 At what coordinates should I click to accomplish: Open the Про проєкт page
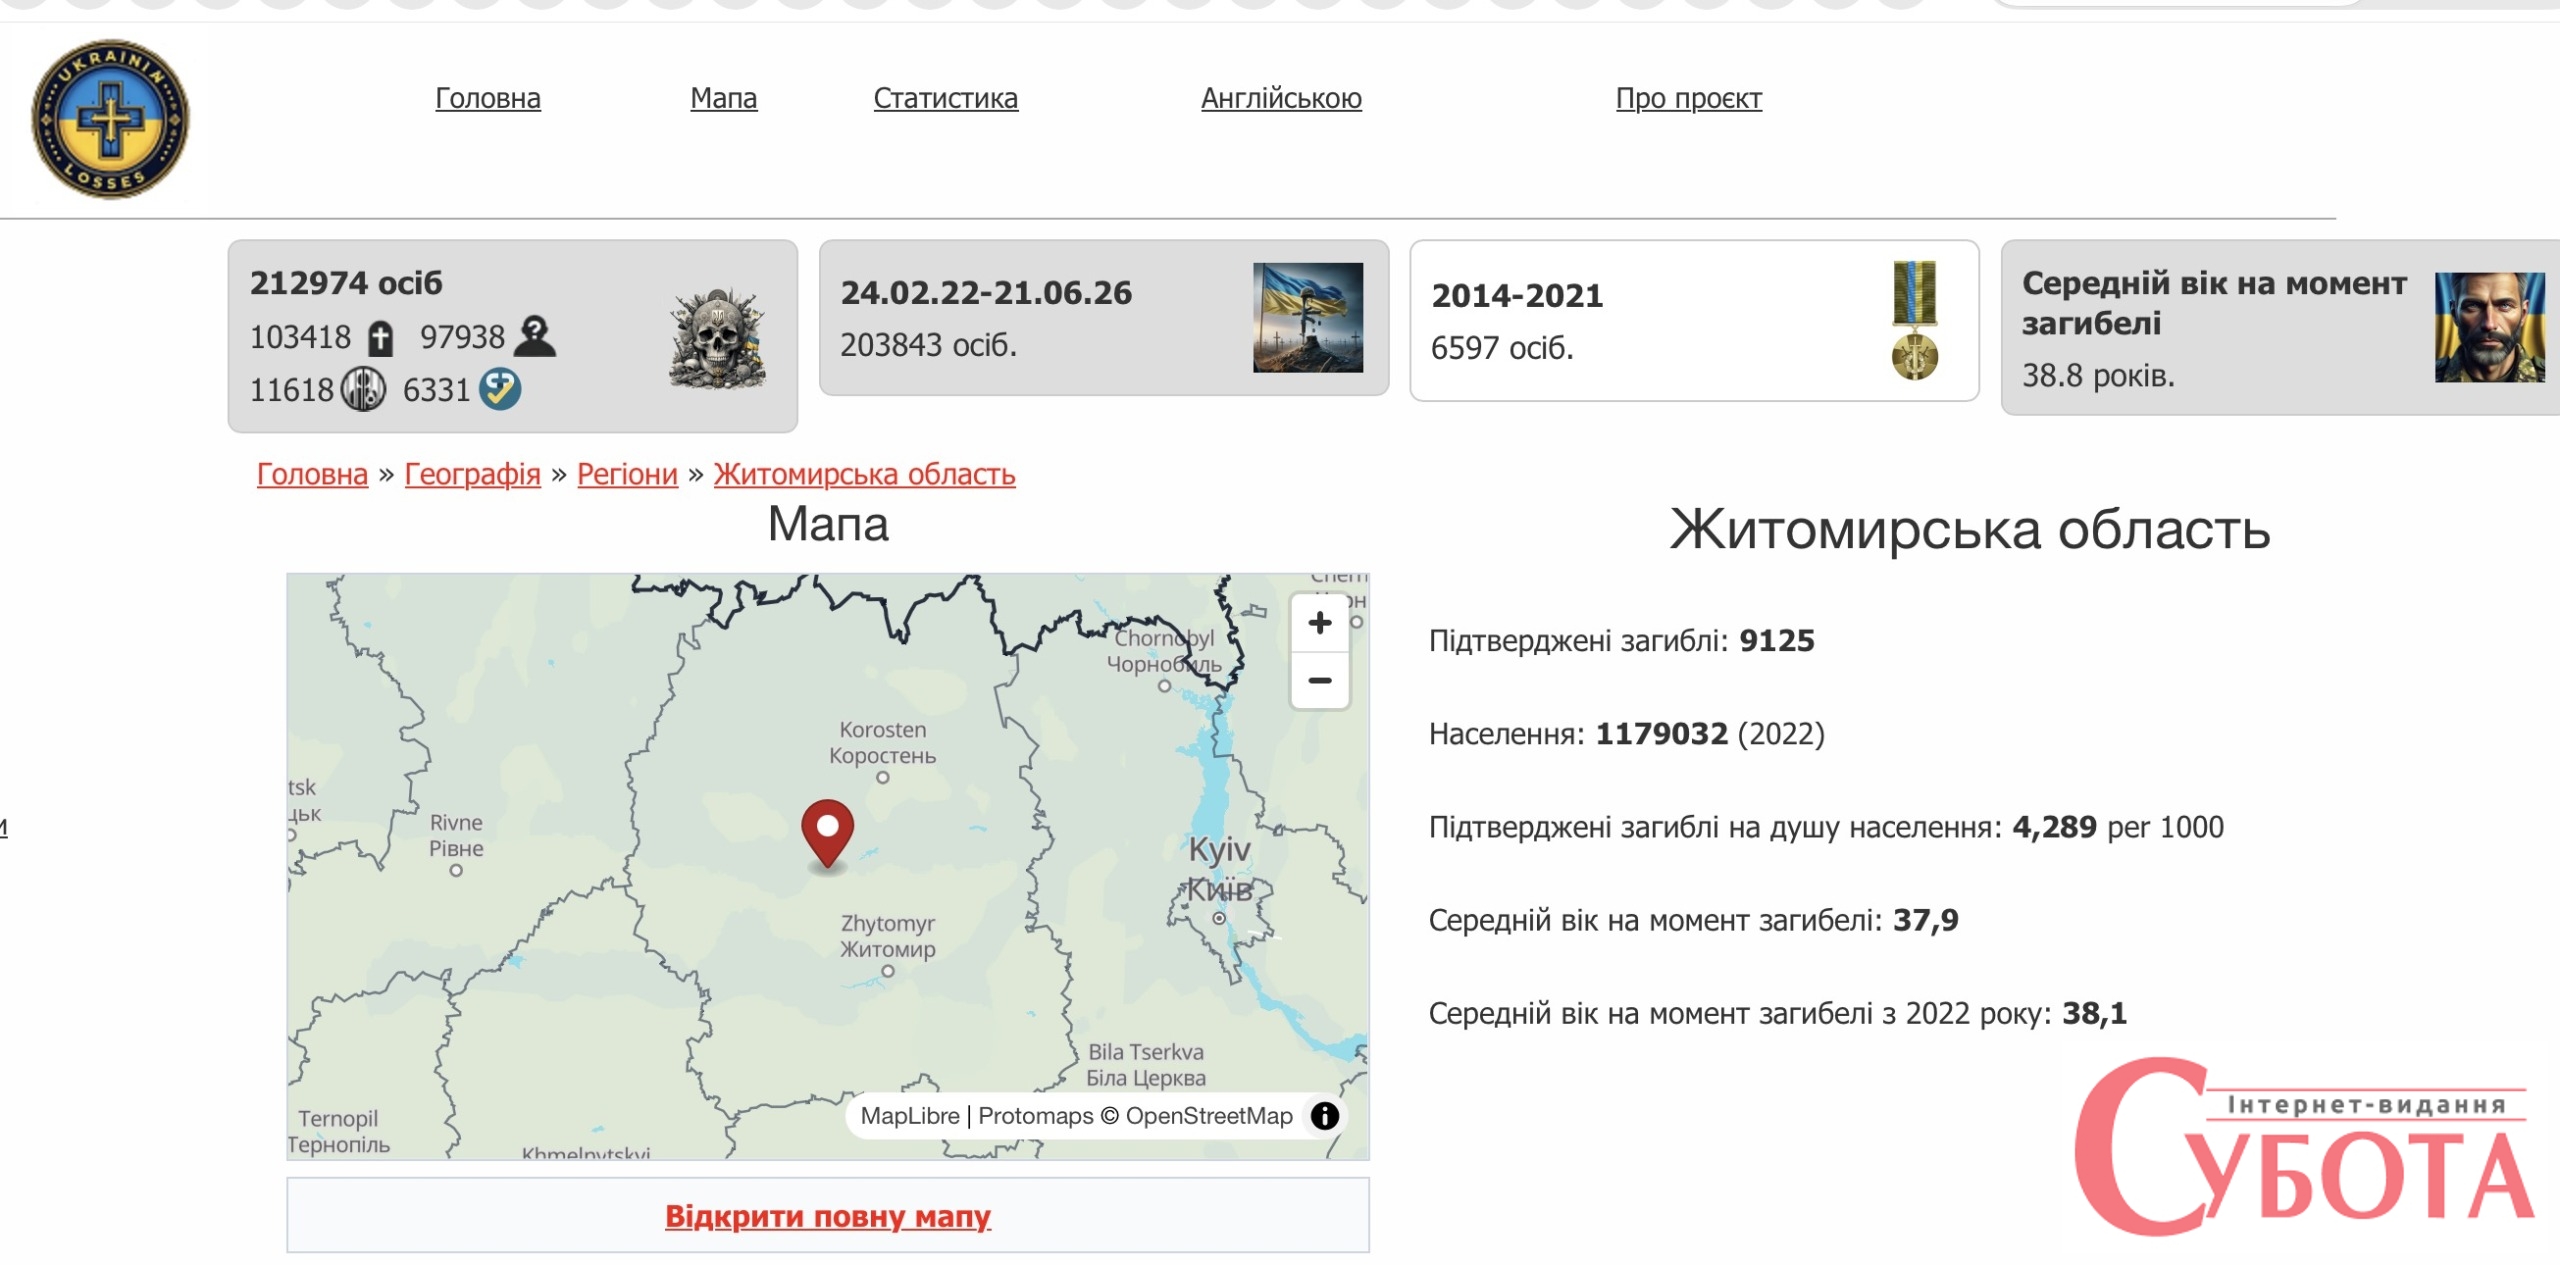click(1689, 98)
